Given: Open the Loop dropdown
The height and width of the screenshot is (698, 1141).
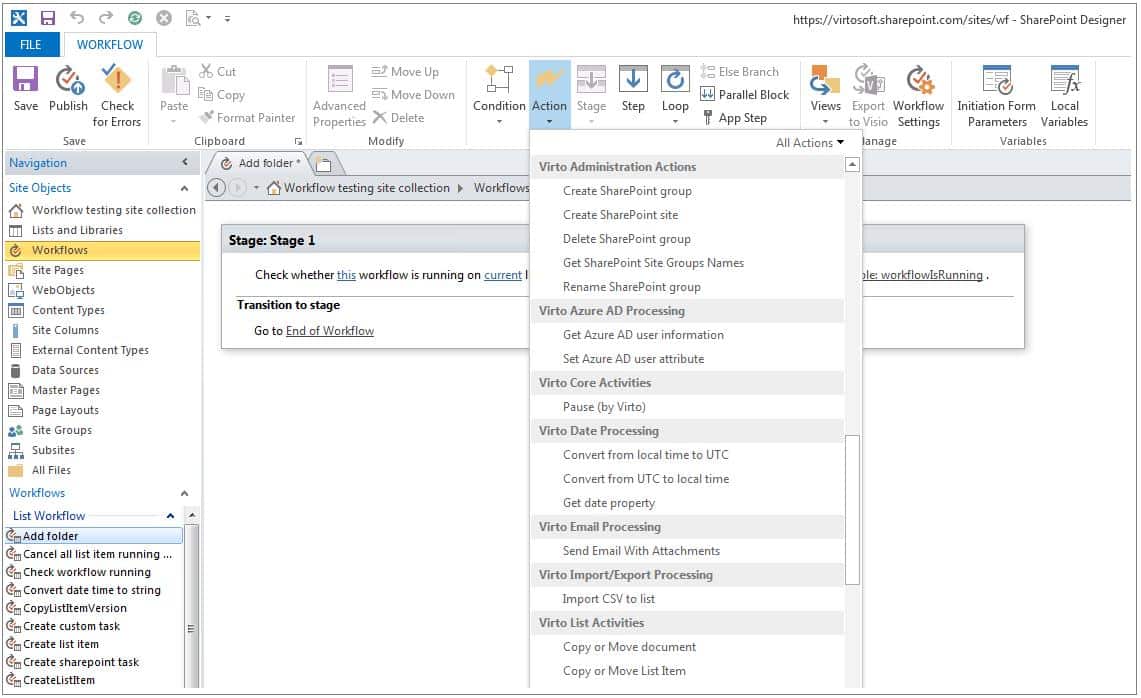Looking at the screenshot, I should 675,94.
